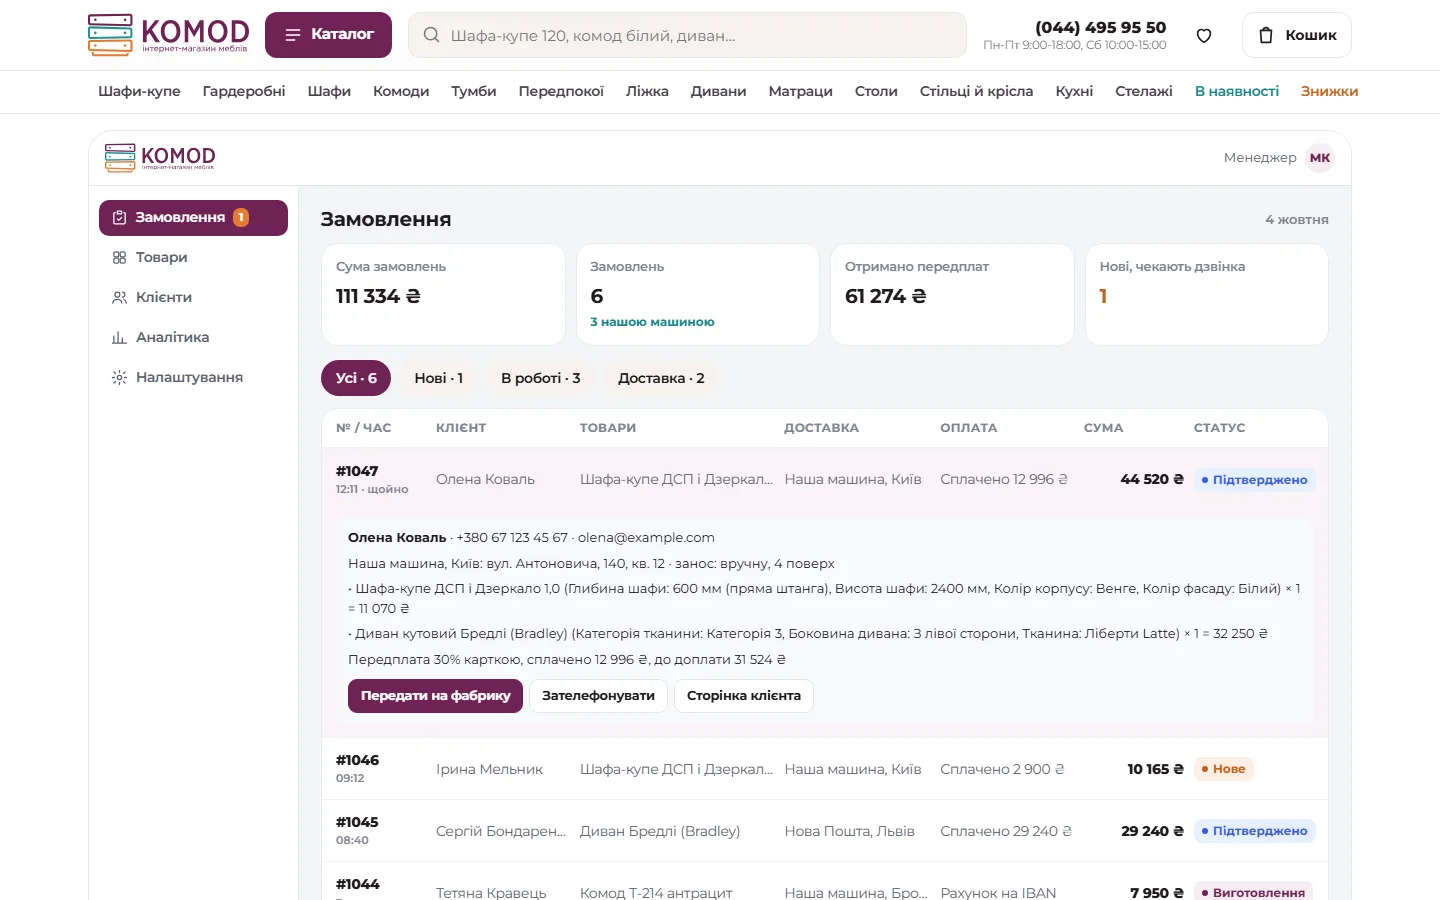This screenshot has width=1440, height=900.
Task: Click the МК manager avatar
Action: 1320,158
